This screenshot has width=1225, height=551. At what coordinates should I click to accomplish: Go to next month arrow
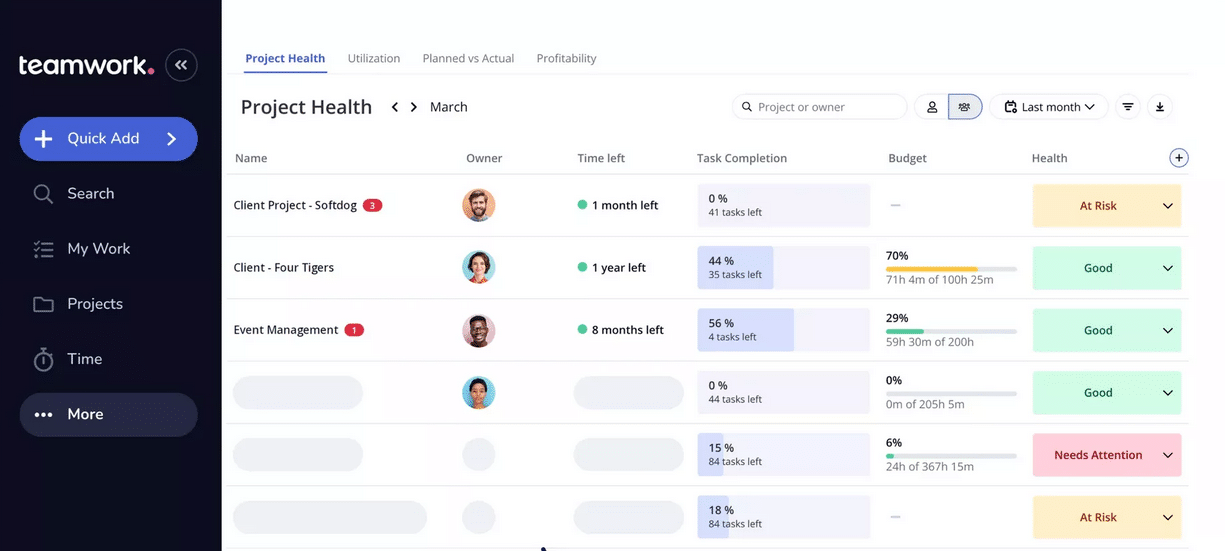coord(414,107)
